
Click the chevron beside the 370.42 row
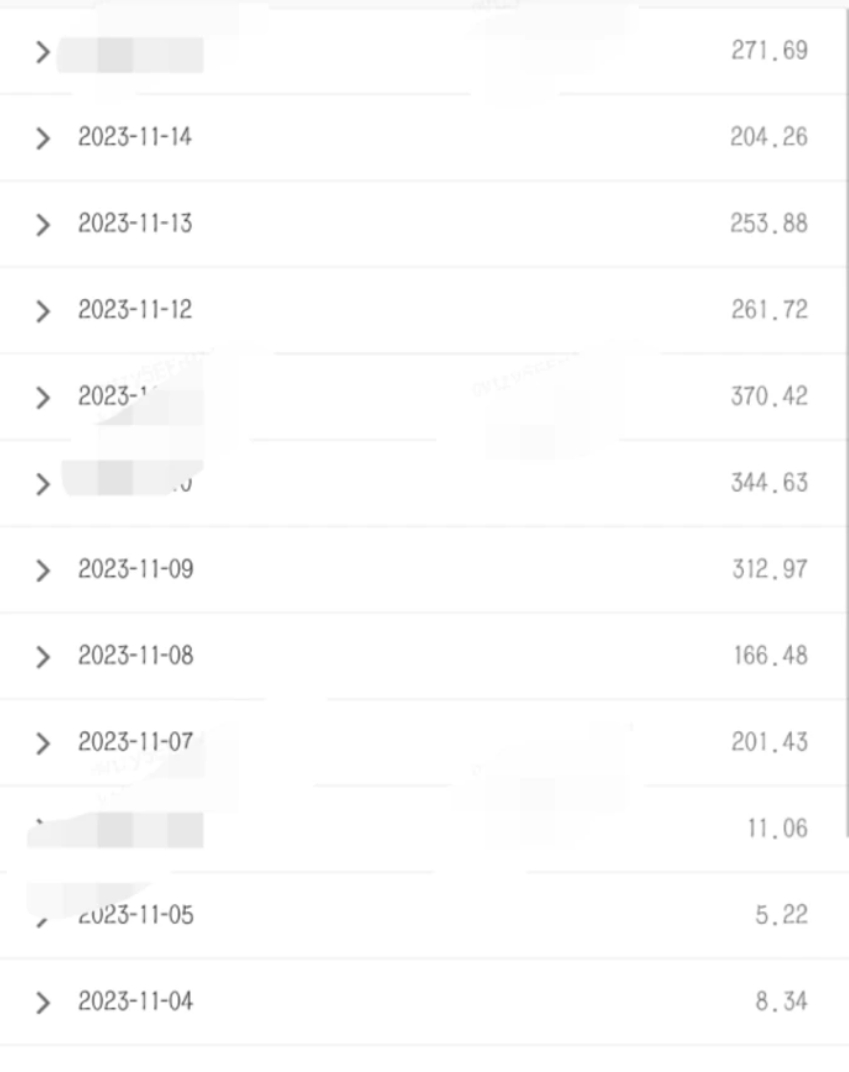pyautogui.click(x=42, y=398)
